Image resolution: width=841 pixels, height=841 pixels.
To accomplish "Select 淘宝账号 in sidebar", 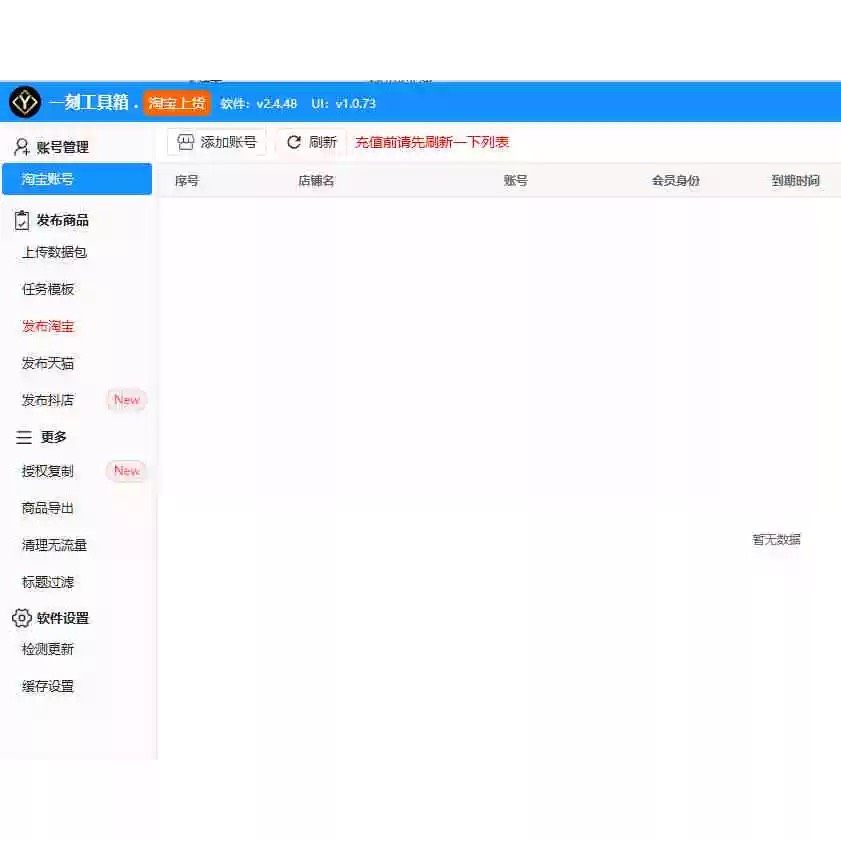I will coord(77,179).
